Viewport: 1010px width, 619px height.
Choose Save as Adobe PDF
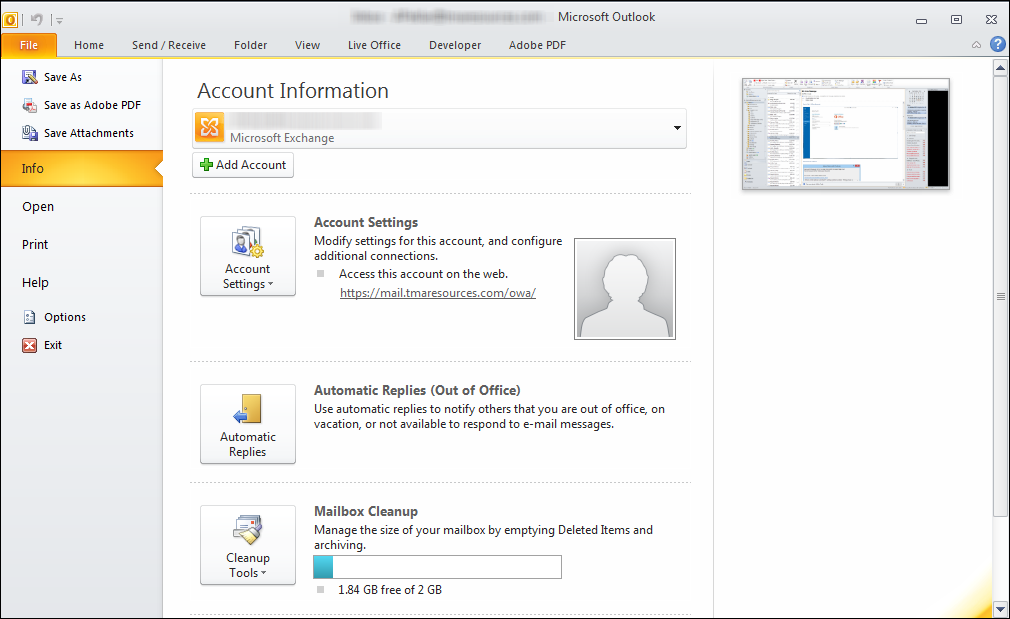coord(92,105)
